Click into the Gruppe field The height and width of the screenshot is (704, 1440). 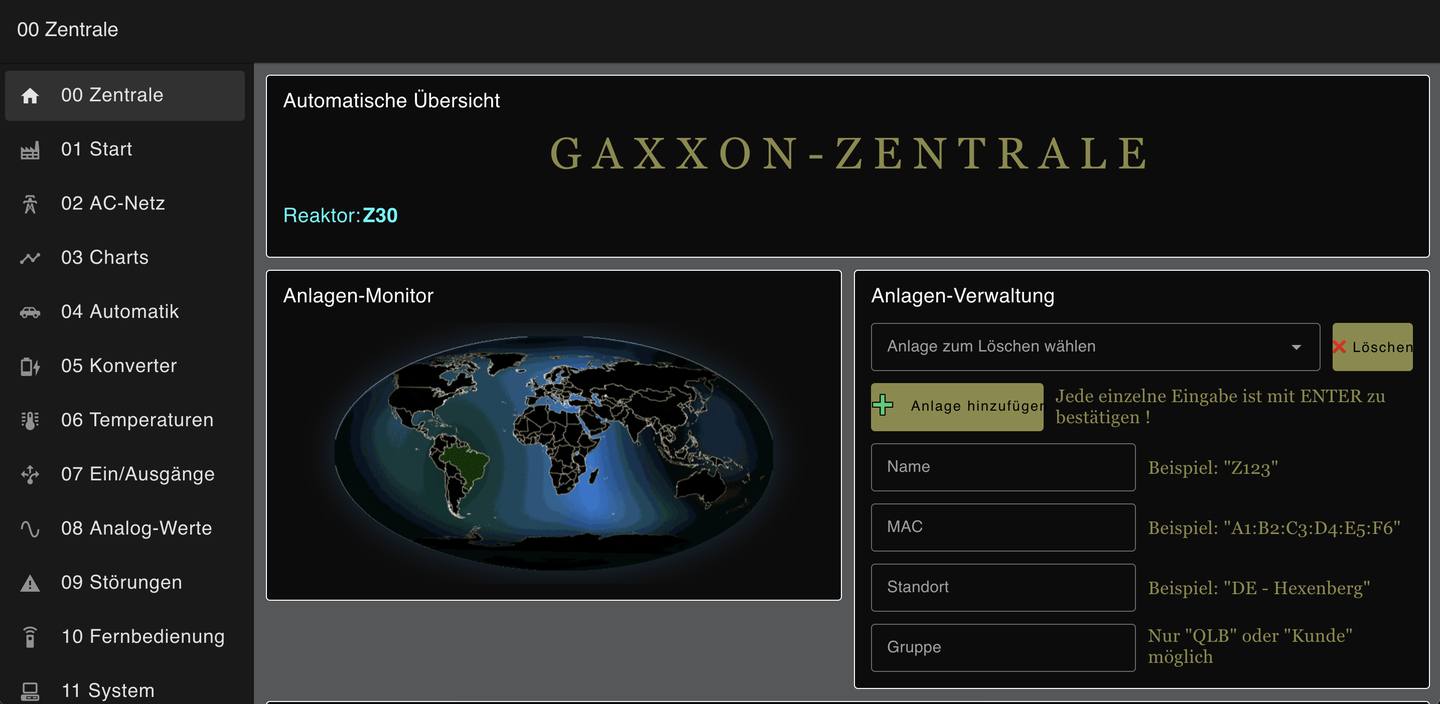click(x=1003, y=647)
